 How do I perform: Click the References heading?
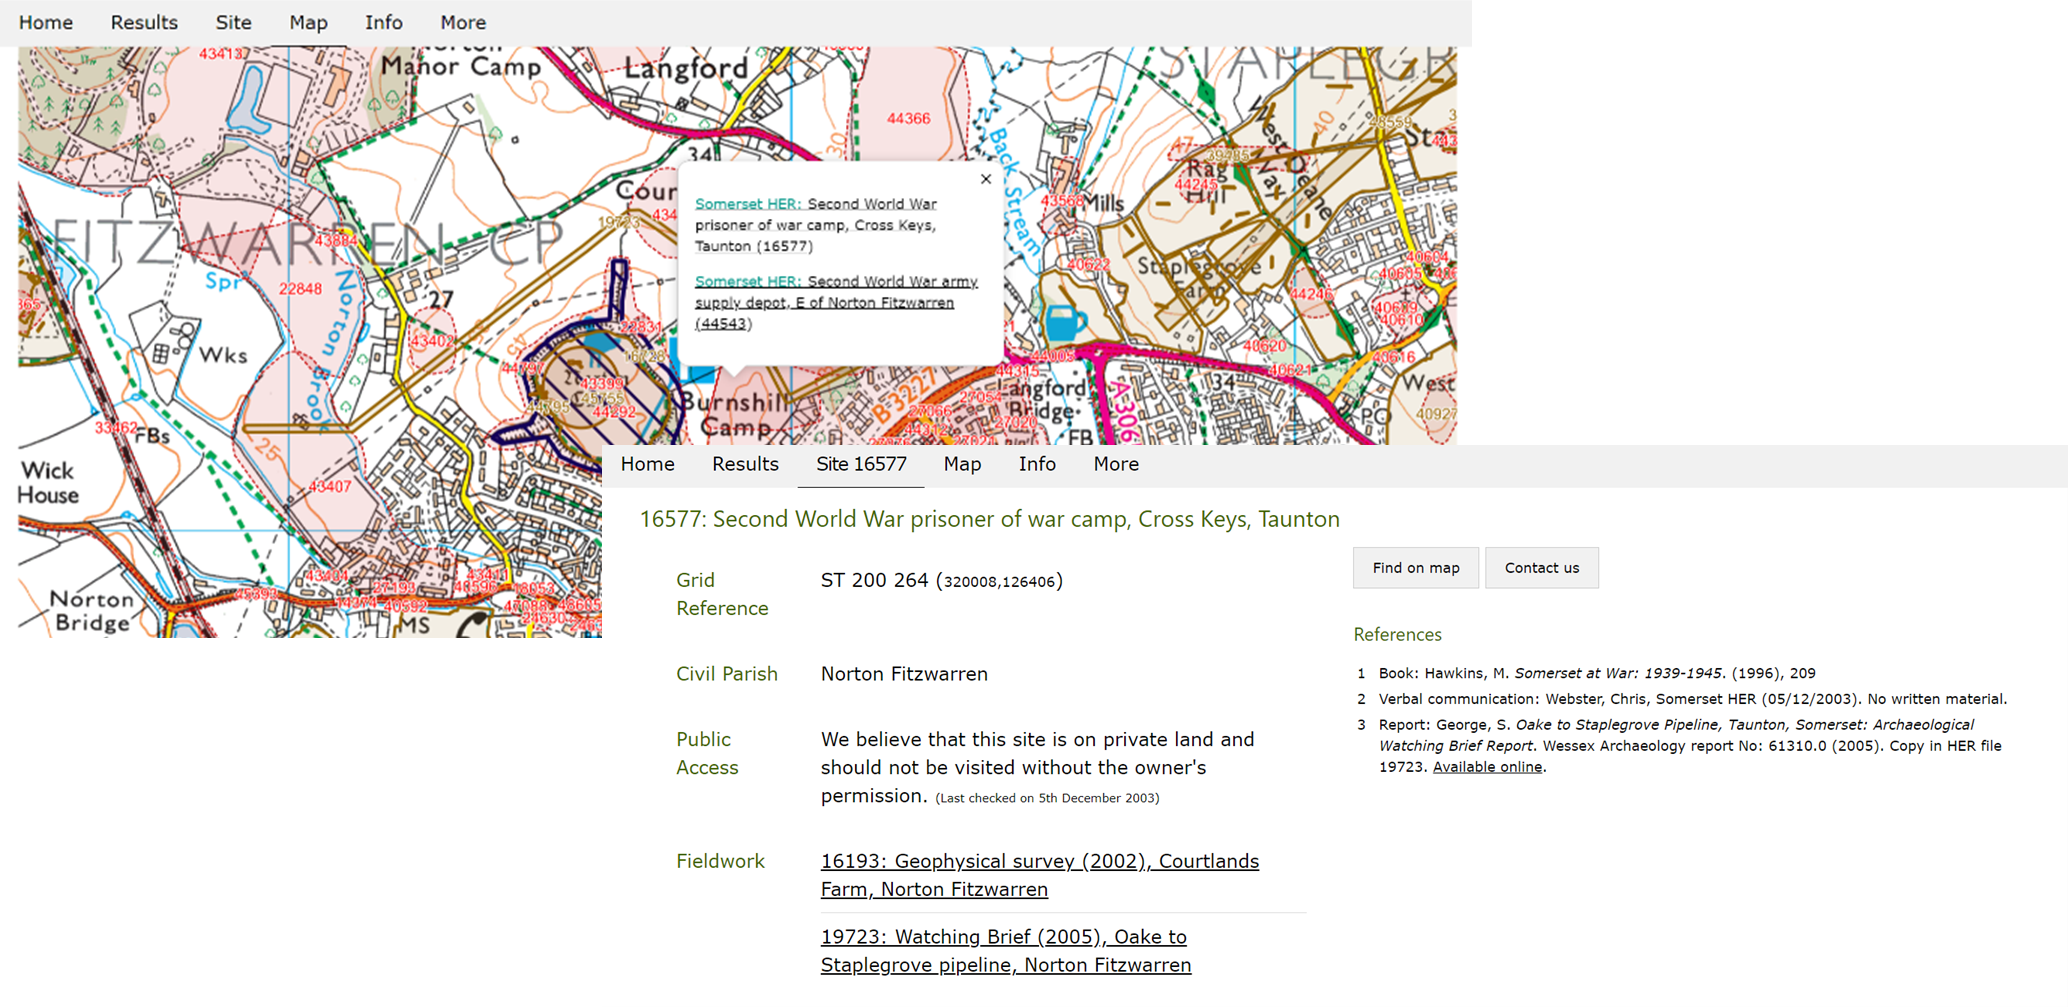tap(1397, 635)
